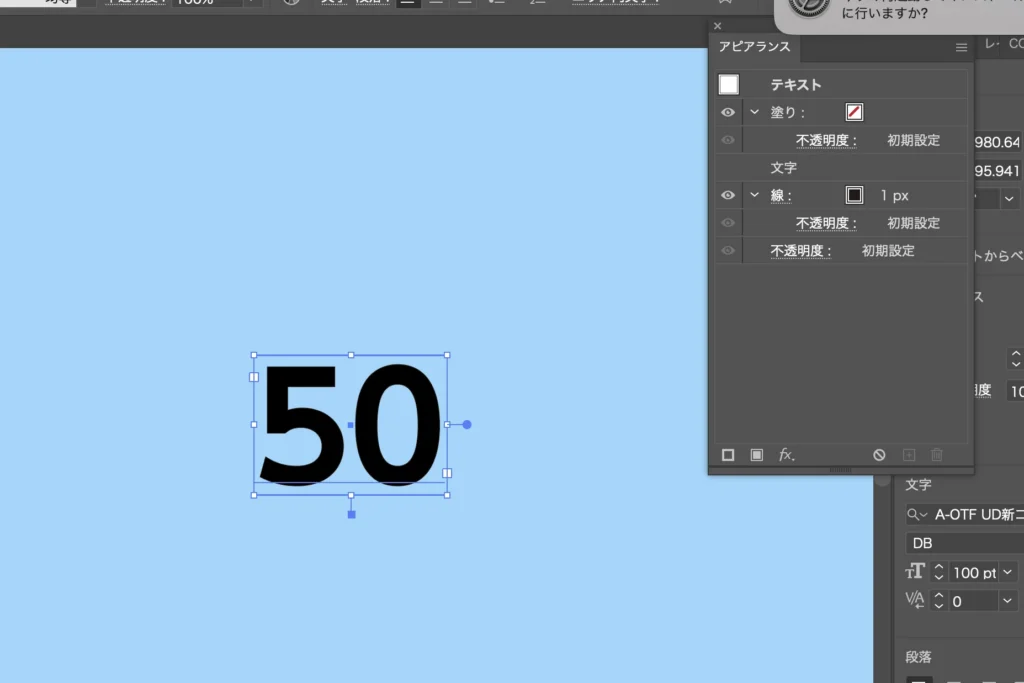Collapse the 線 stroke row chevron

pyautogui.click(x=755, y=195)
